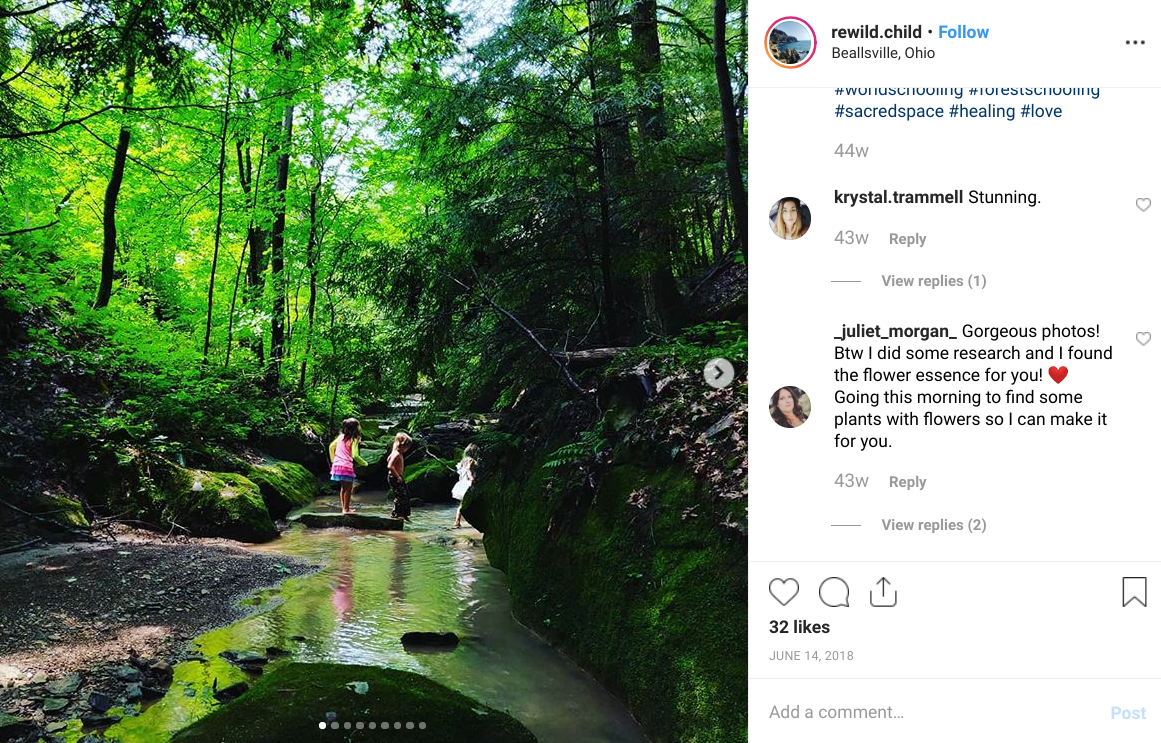The height and width of the screenshot is (743, 1161).
Task: Save post with bookmark icon
Action: (1134, 593)
